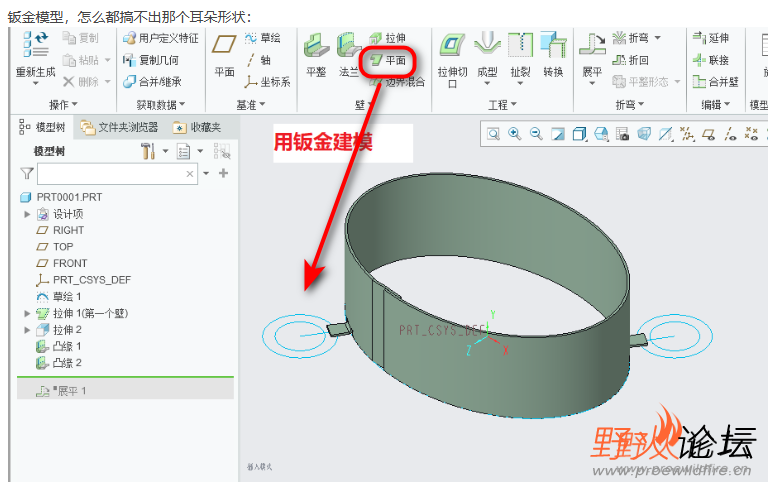776x487 pixels.
Task: Expand the Get Data (获取数据) group dropdown
Action: coord(161,105)
